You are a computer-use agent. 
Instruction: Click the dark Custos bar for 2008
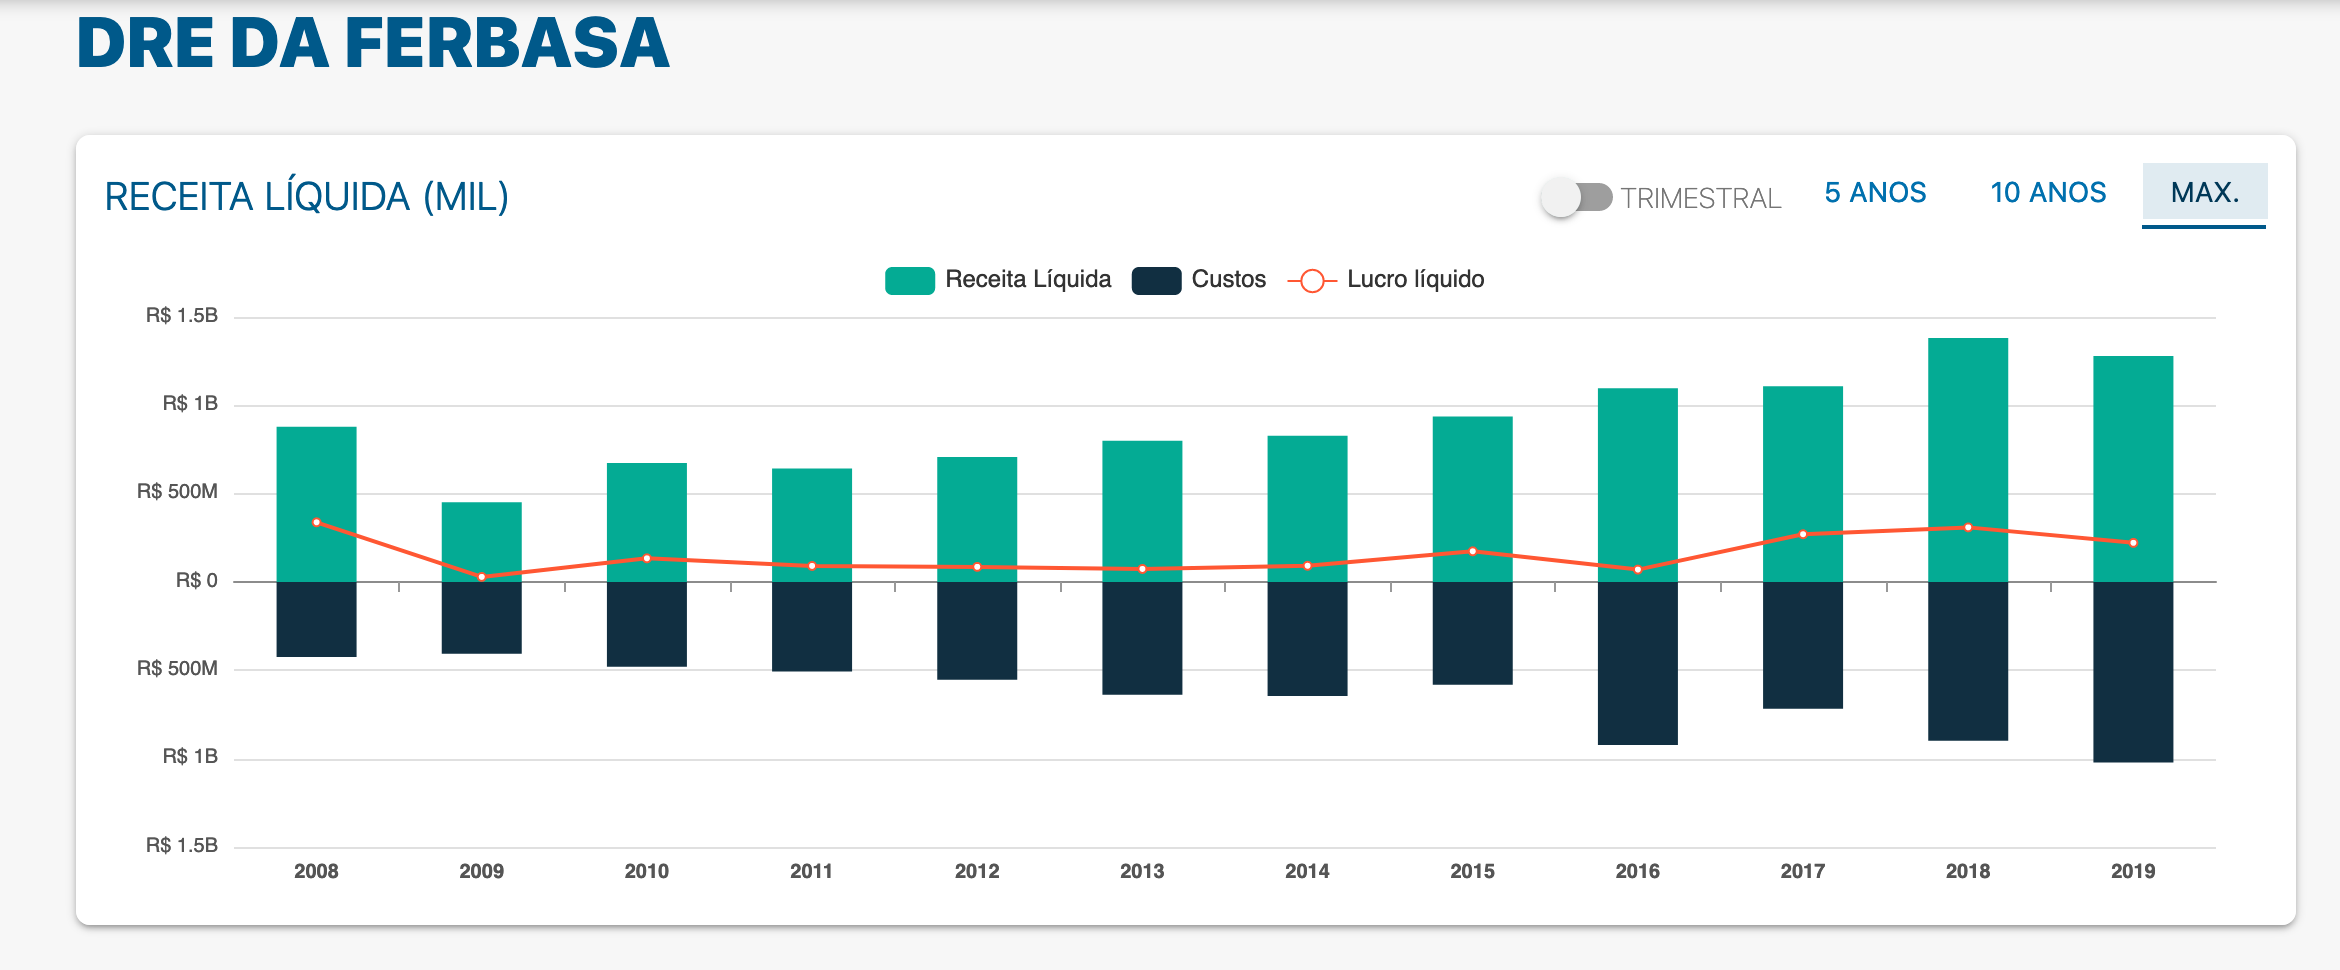(317, 619)
